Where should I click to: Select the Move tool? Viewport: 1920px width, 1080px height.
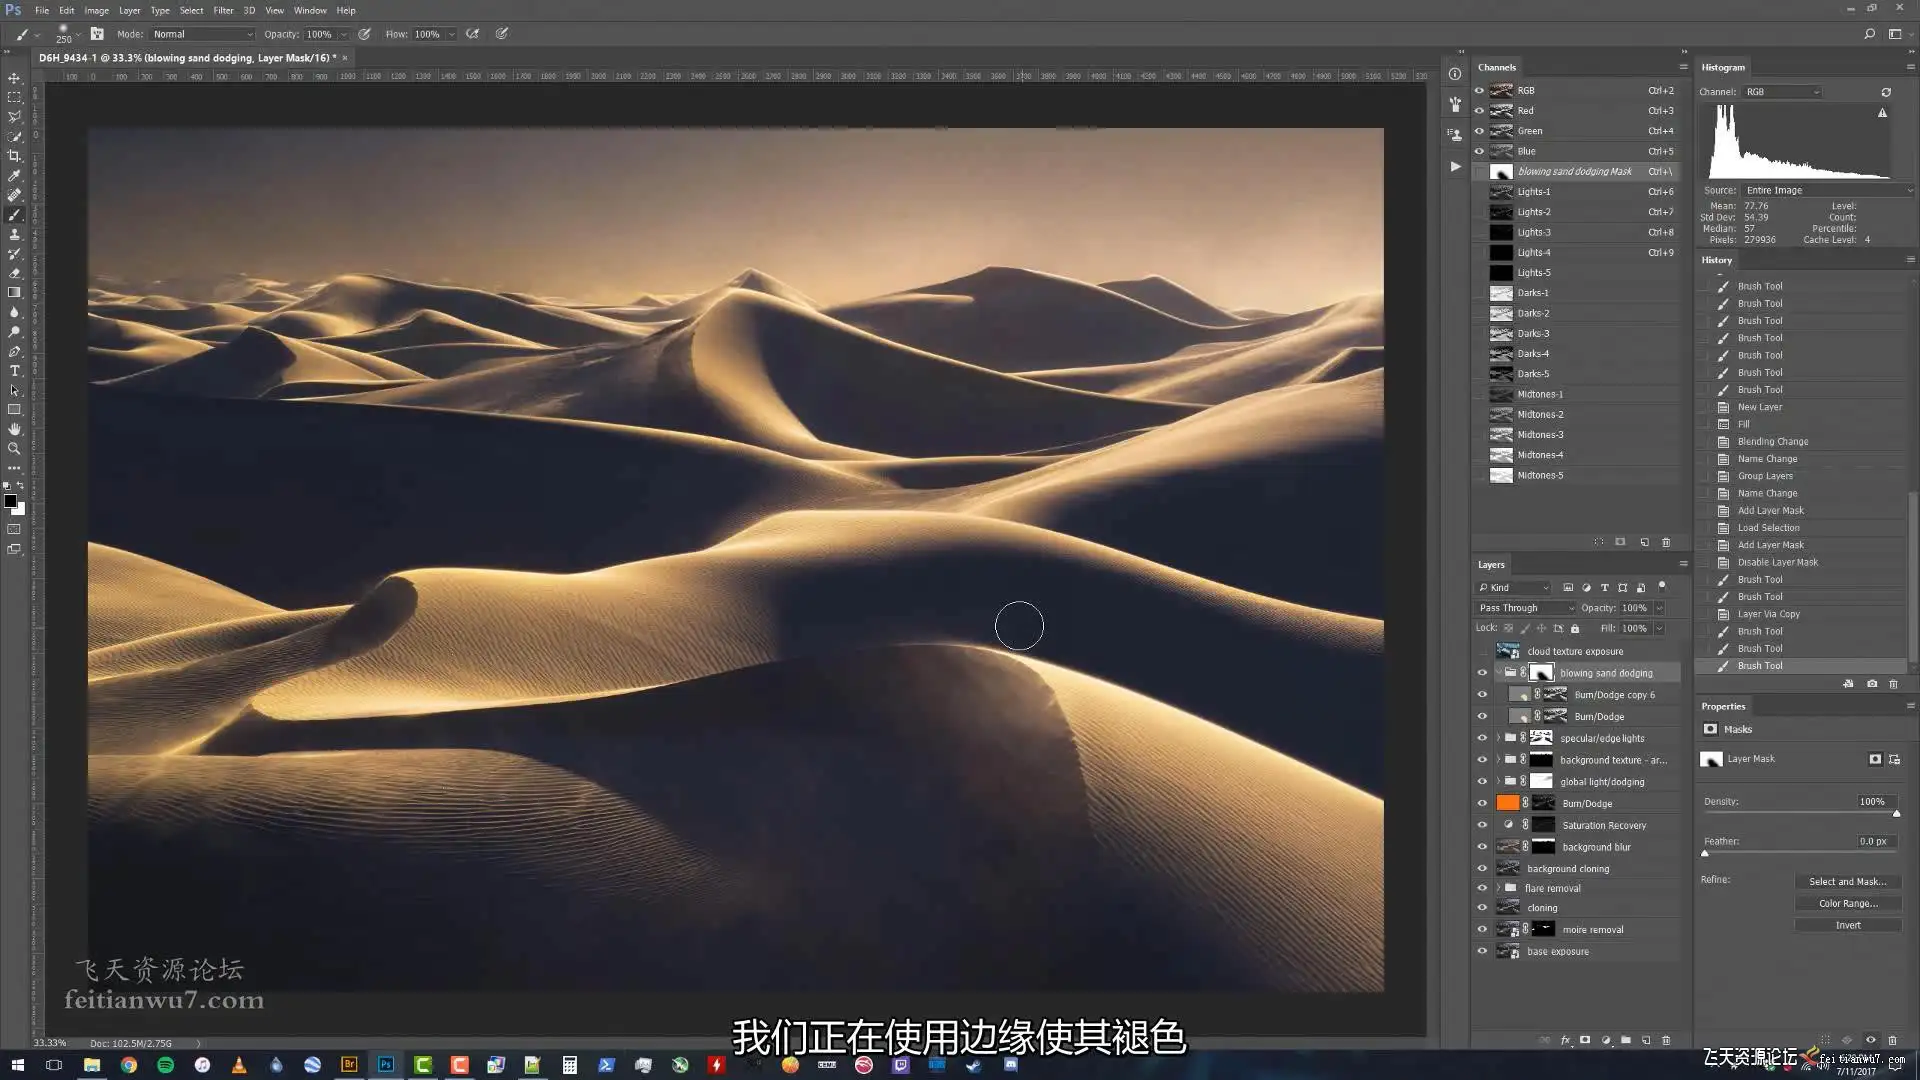[14, 78]
